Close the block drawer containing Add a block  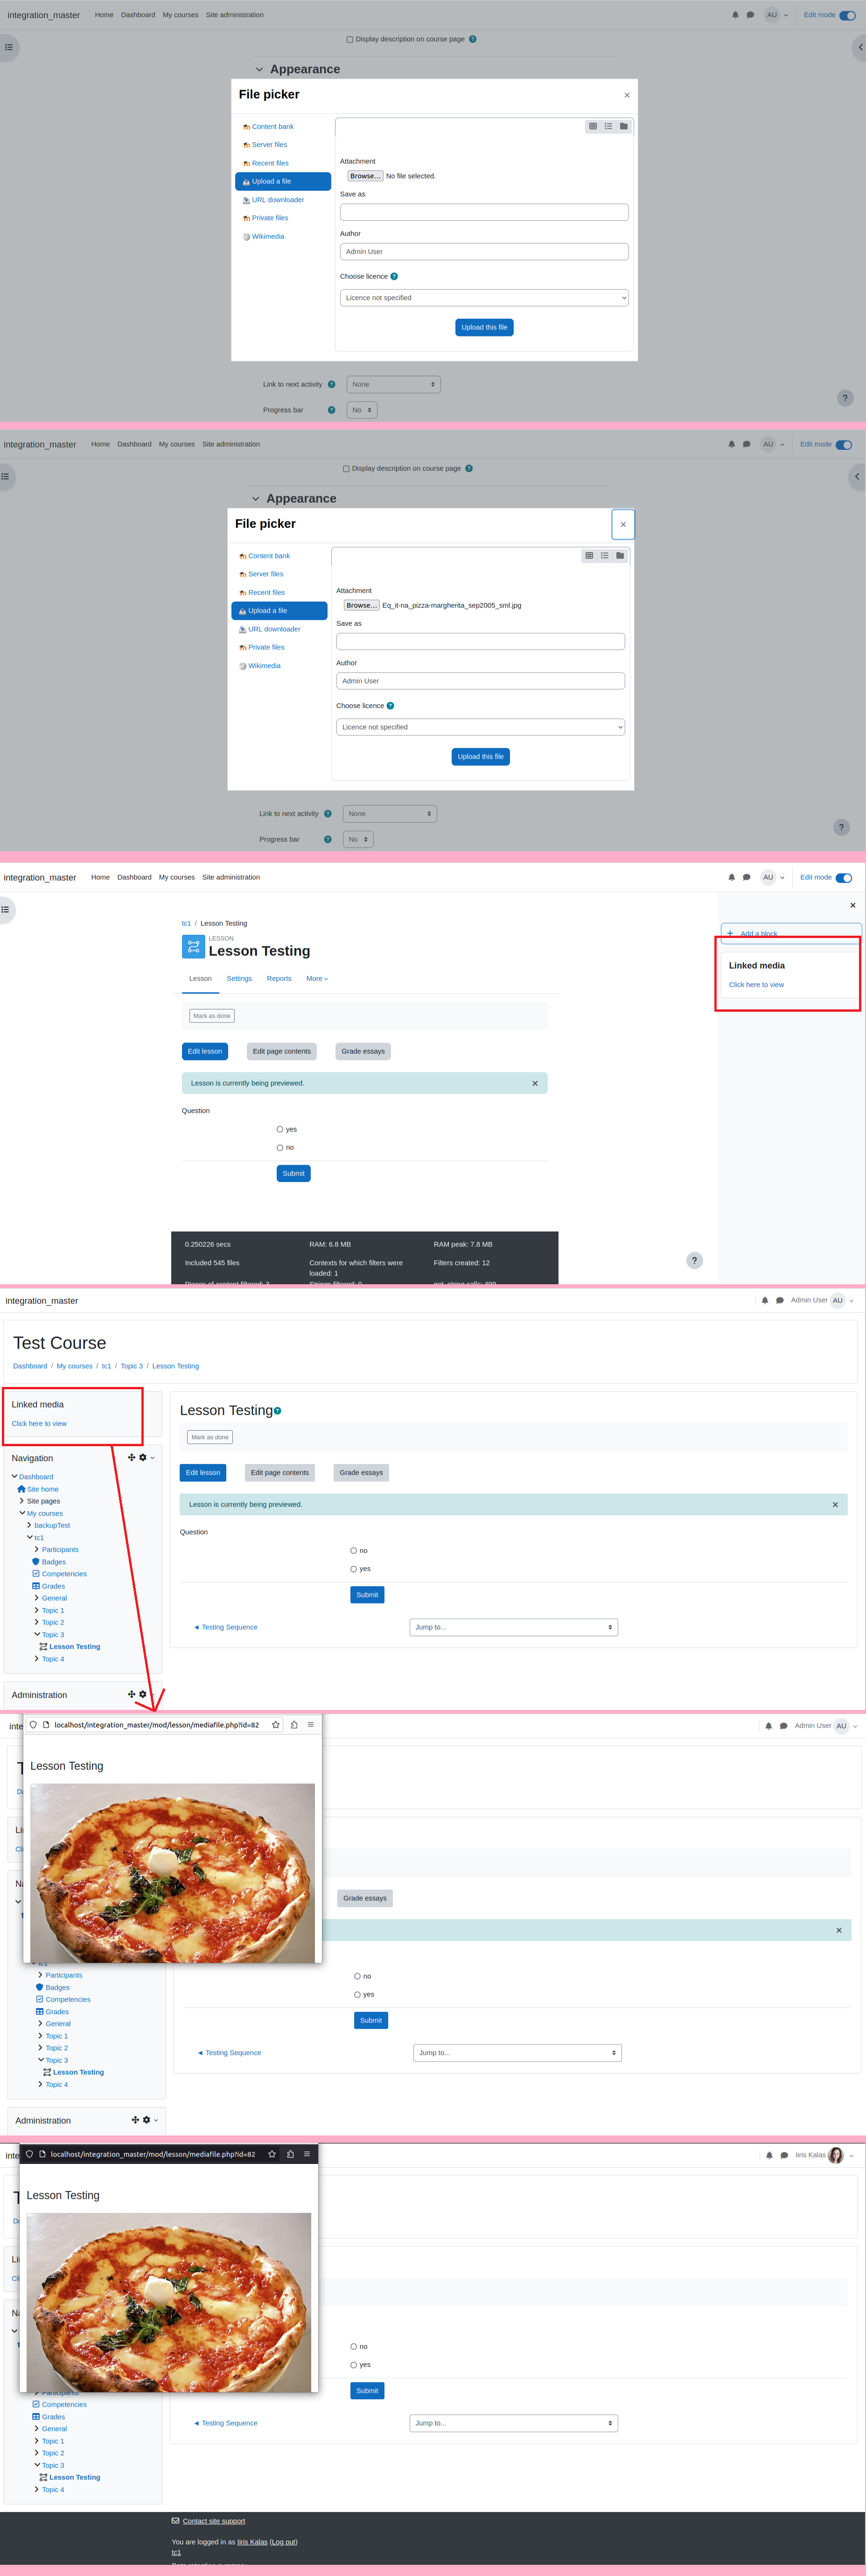tap(852, 905)
